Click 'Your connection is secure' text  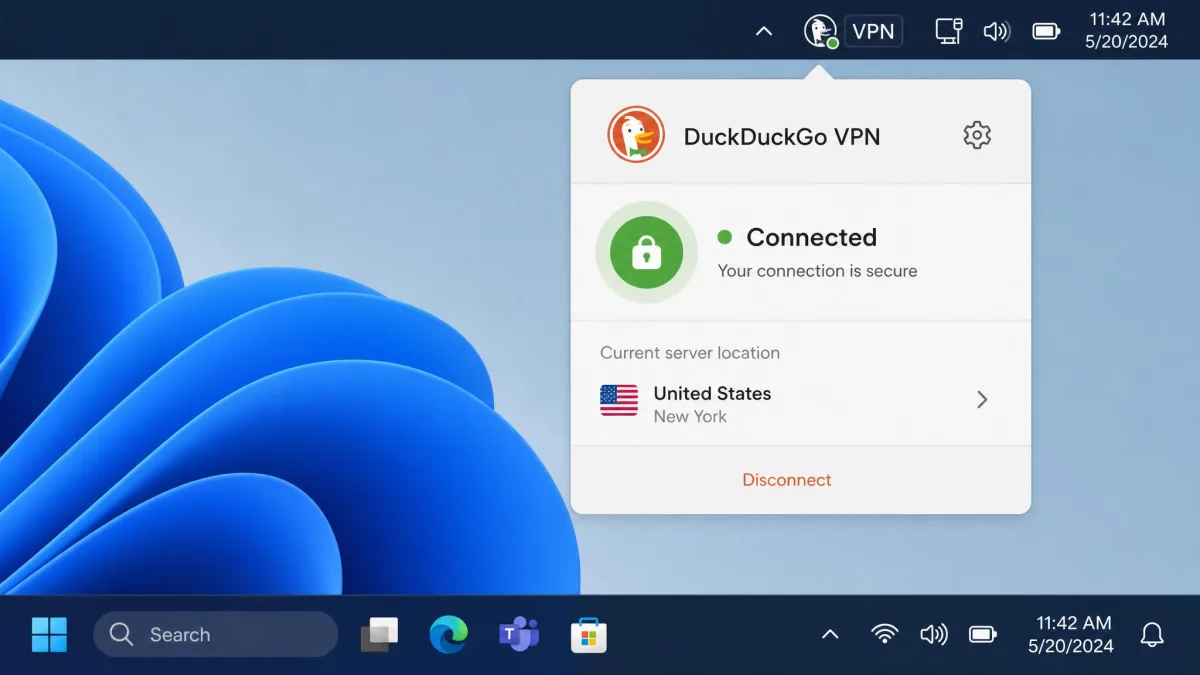point(817,271)
